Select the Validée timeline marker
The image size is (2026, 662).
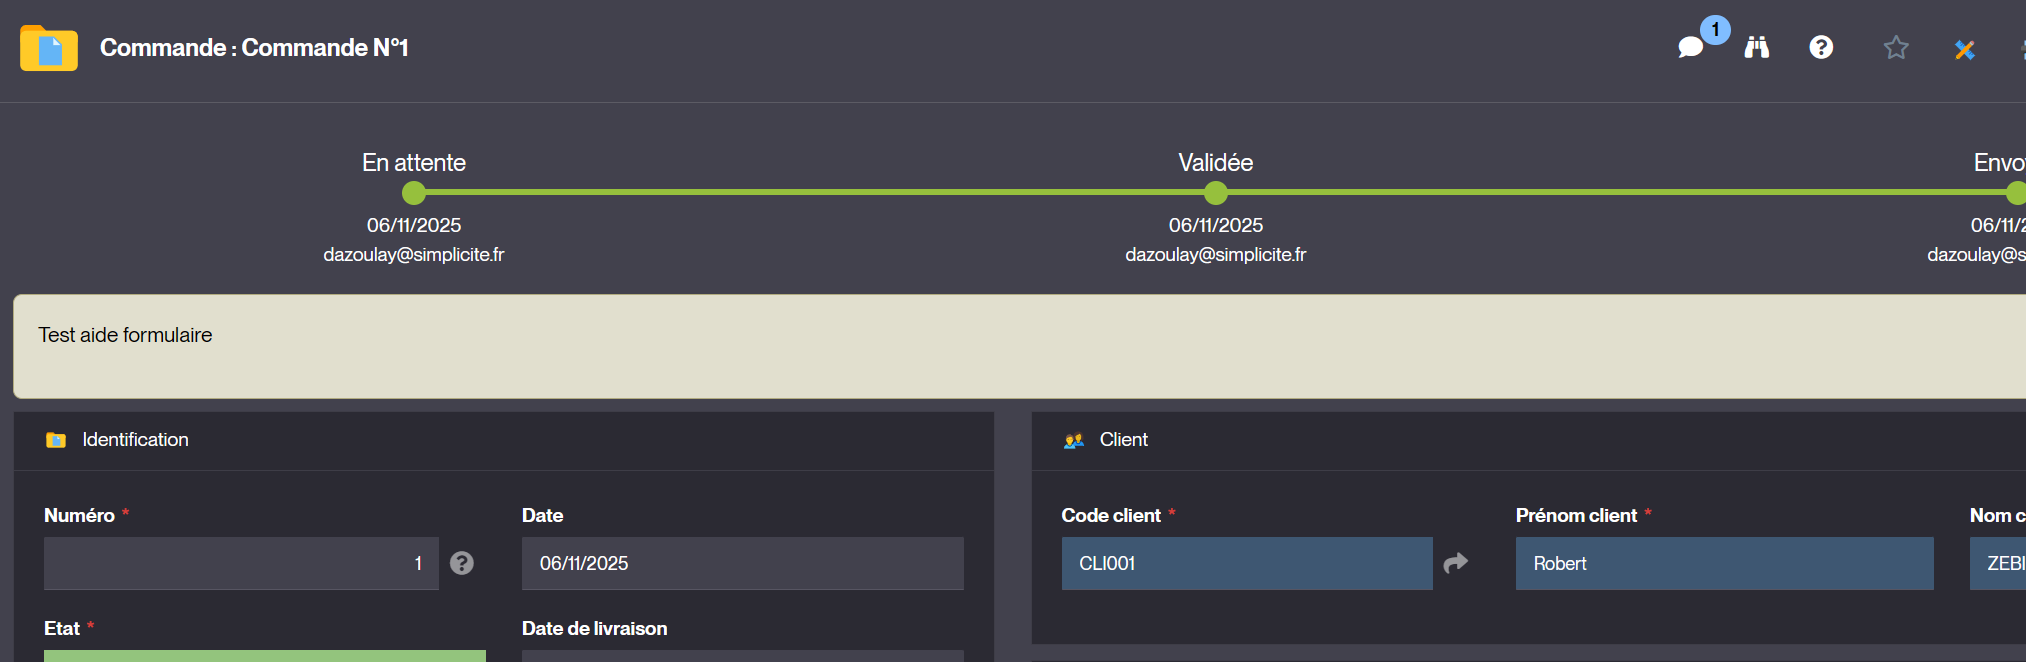coord(1215,192)
